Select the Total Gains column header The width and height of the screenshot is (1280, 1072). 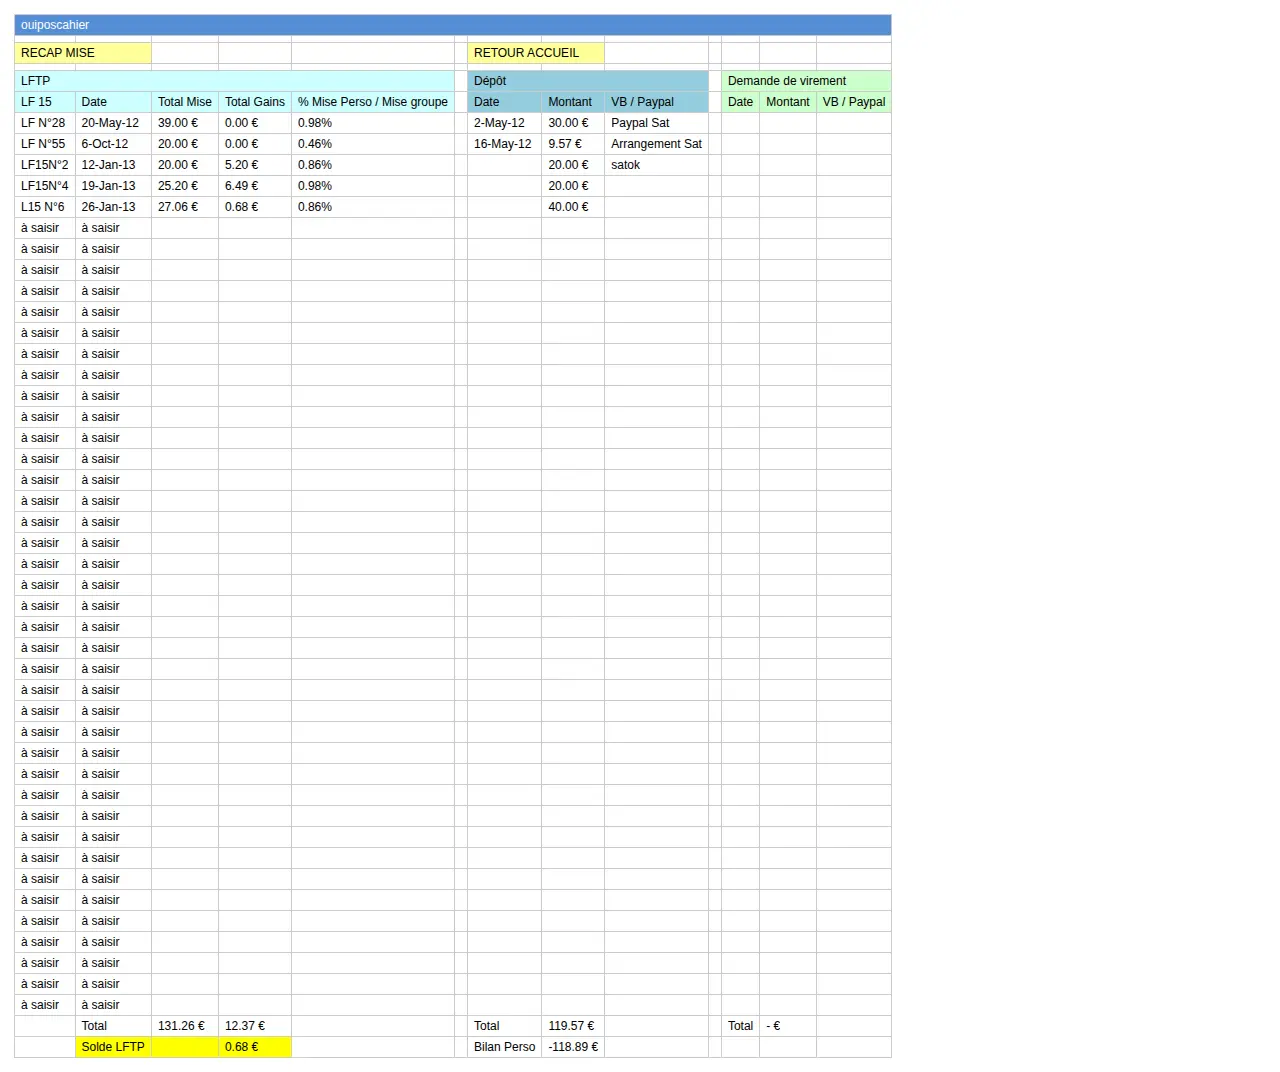tap(255, 102)
